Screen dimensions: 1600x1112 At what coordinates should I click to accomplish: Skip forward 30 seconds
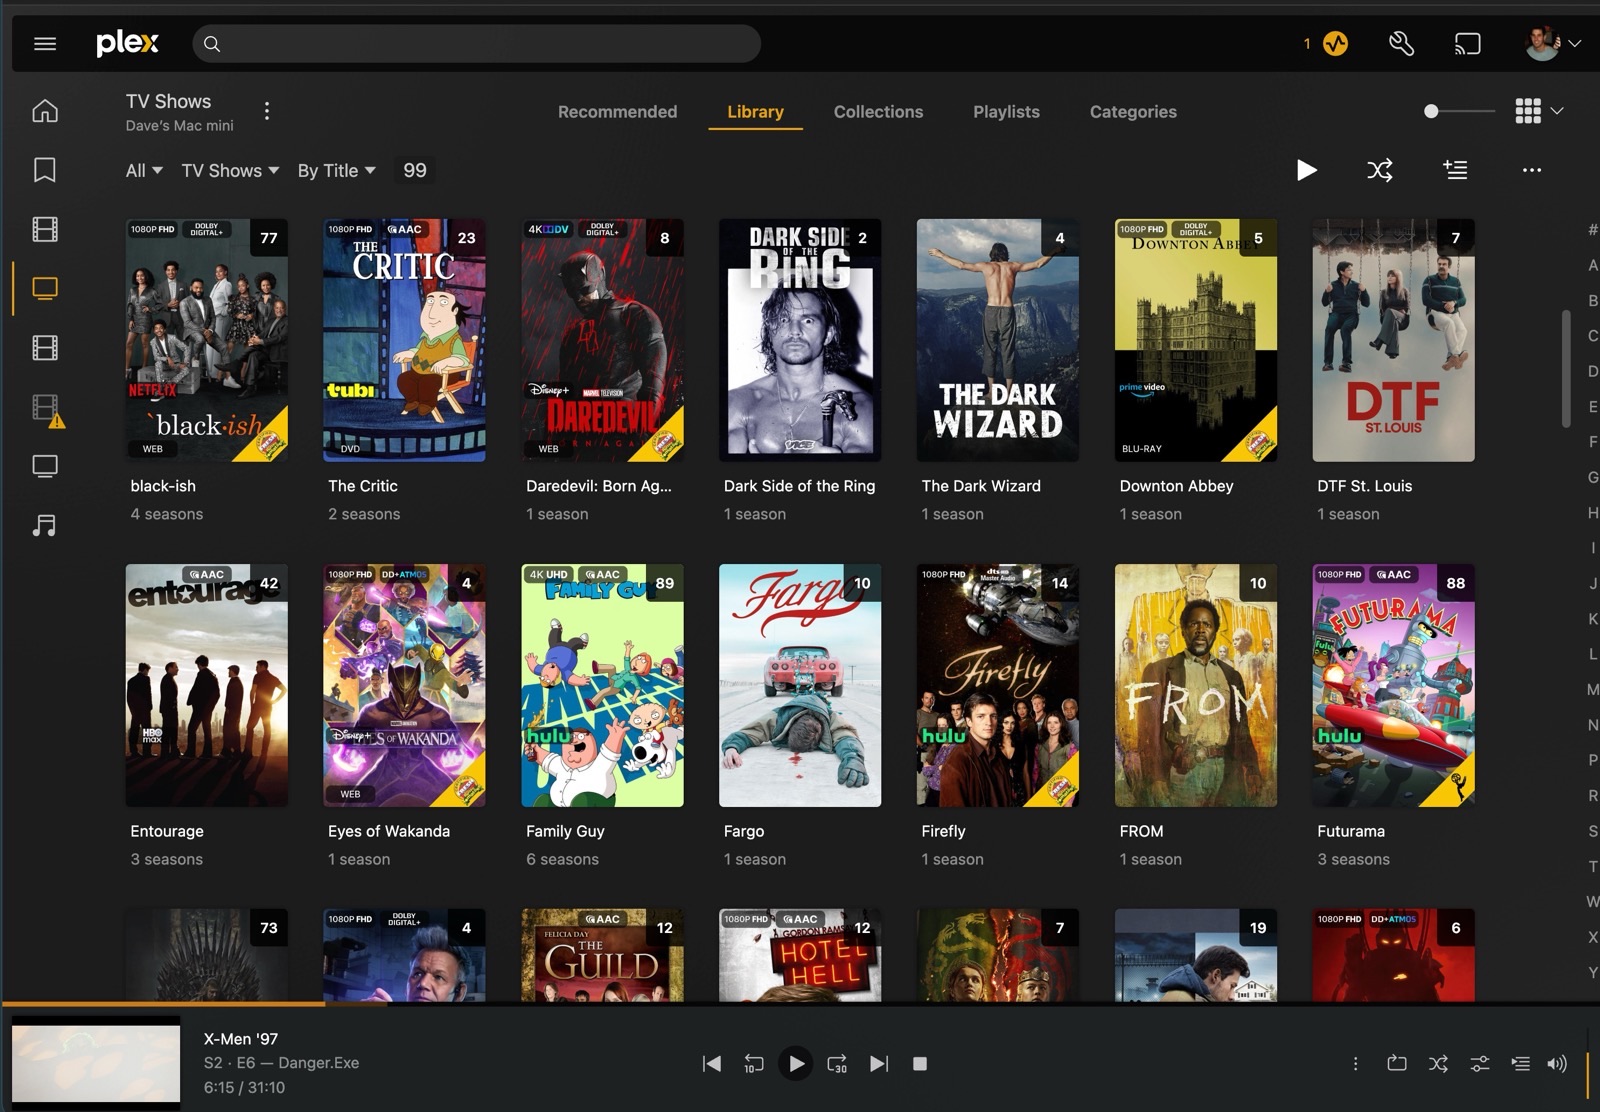pyautogui.click(x=837, y=1063)
